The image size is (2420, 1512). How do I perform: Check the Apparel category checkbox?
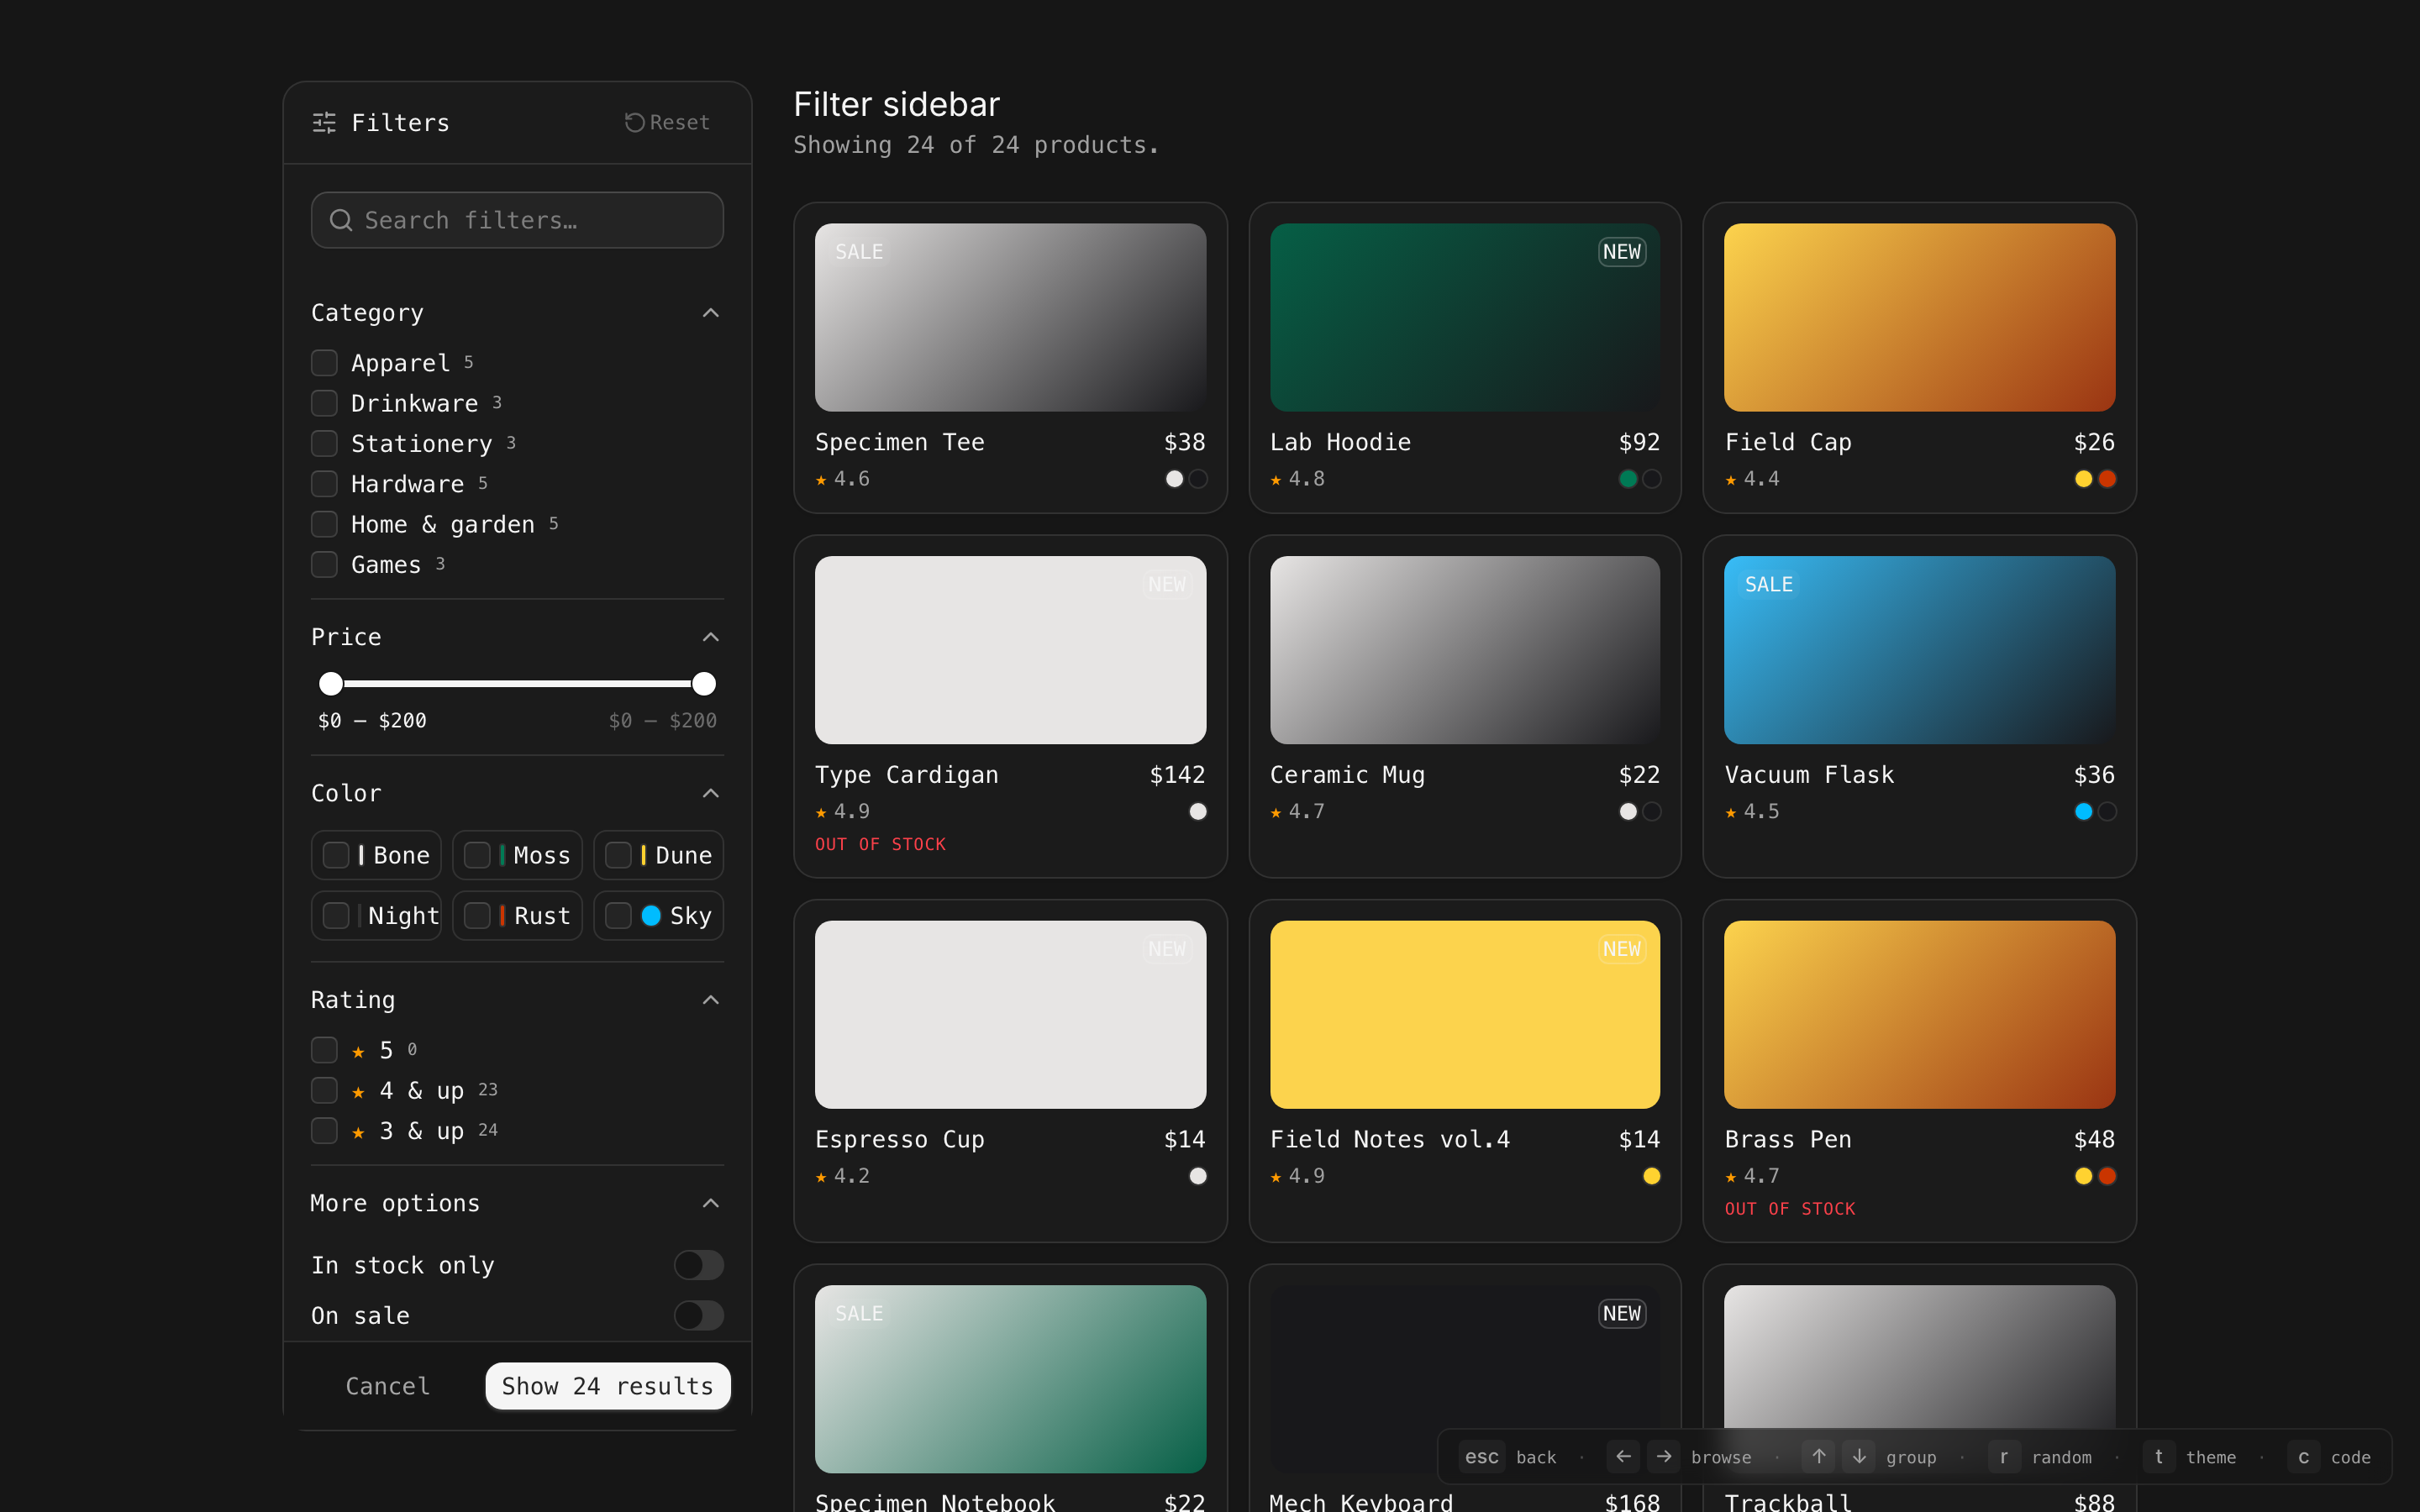click(x=324, y=363)
